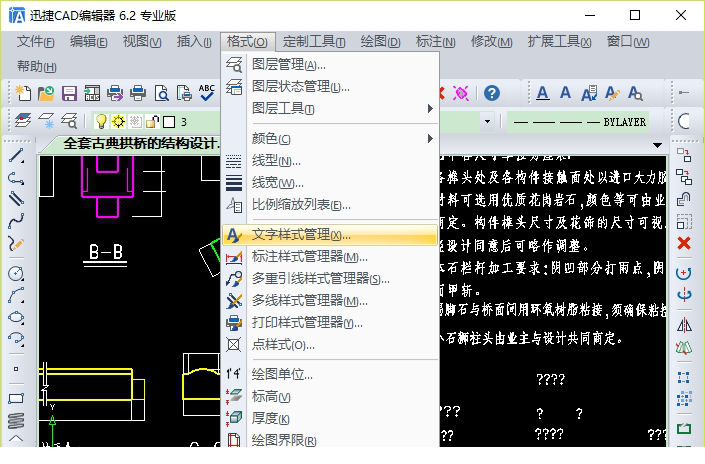
Task: Expand the 颜色(C) submenu
Action: pos(330,138)
